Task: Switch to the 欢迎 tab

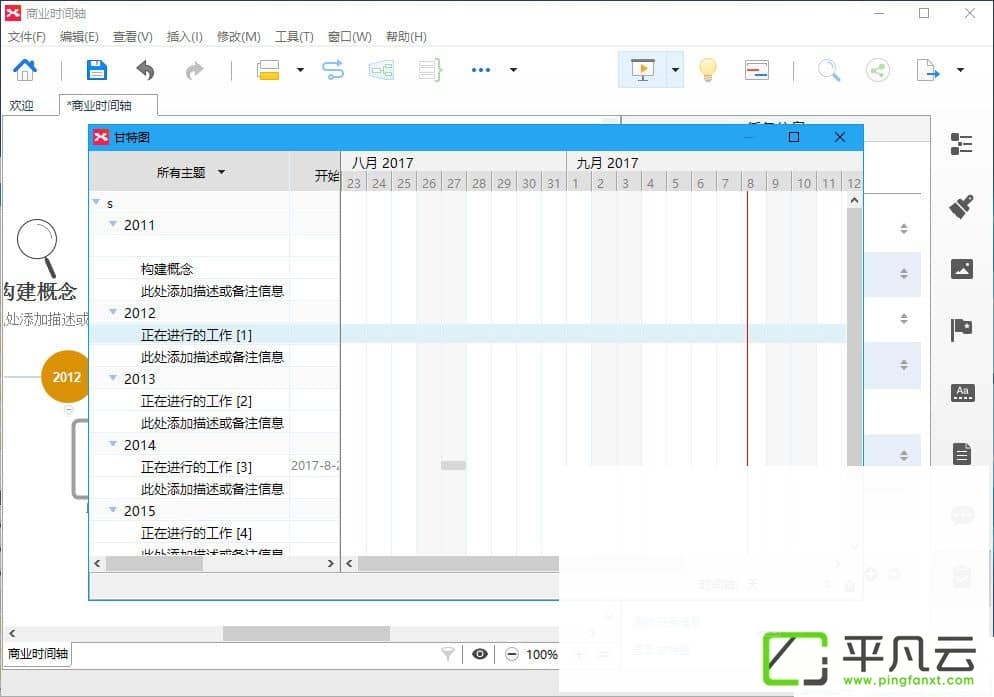Action: (22, 105)
